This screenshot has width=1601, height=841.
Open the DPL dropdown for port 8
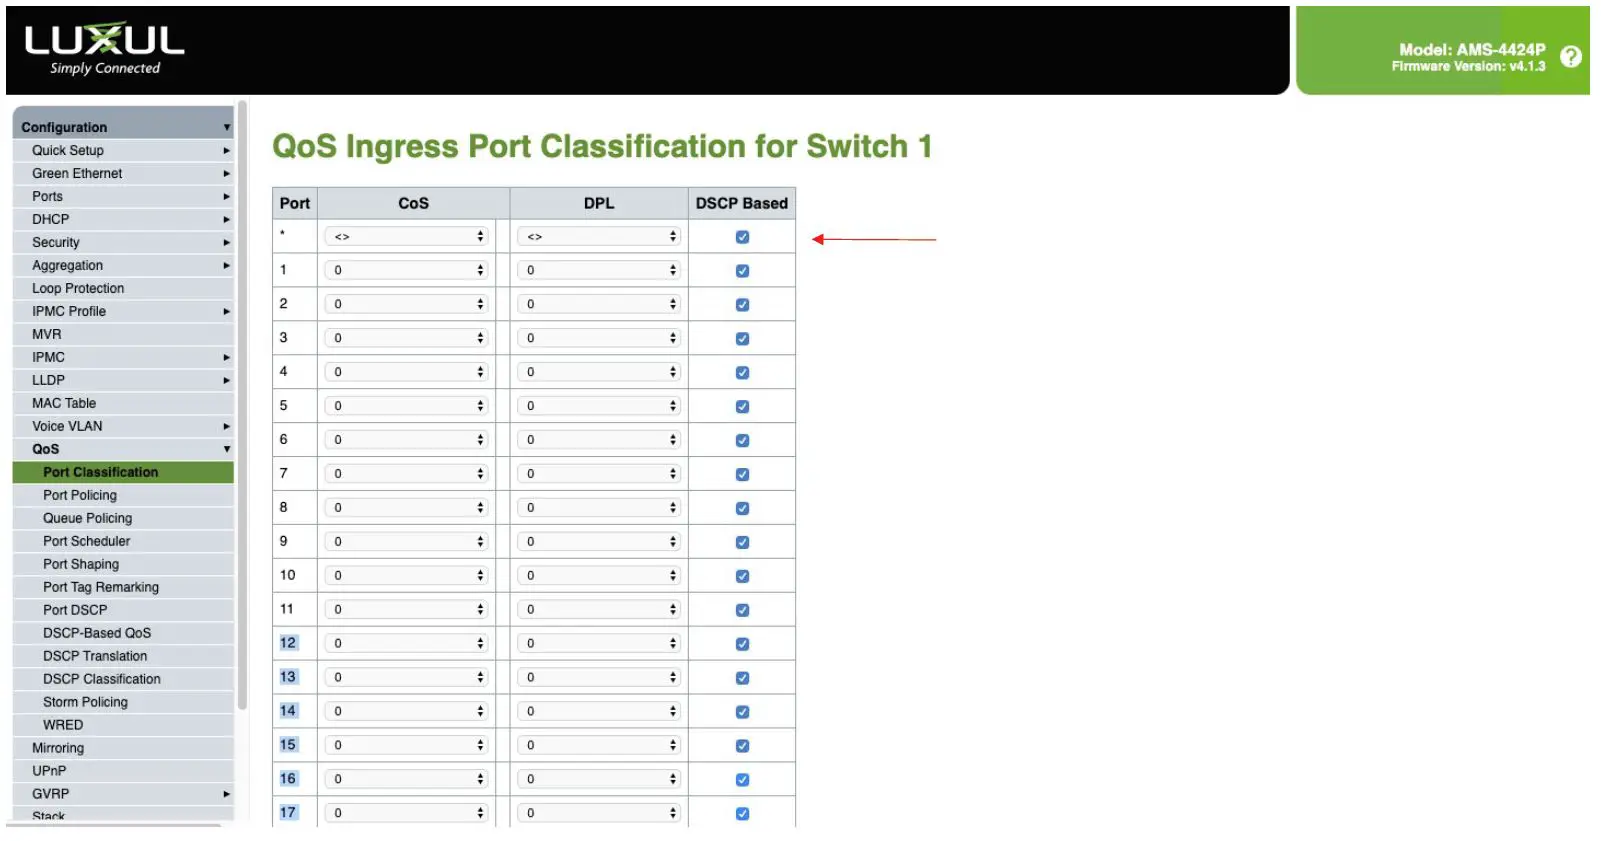tap(598, 508)
